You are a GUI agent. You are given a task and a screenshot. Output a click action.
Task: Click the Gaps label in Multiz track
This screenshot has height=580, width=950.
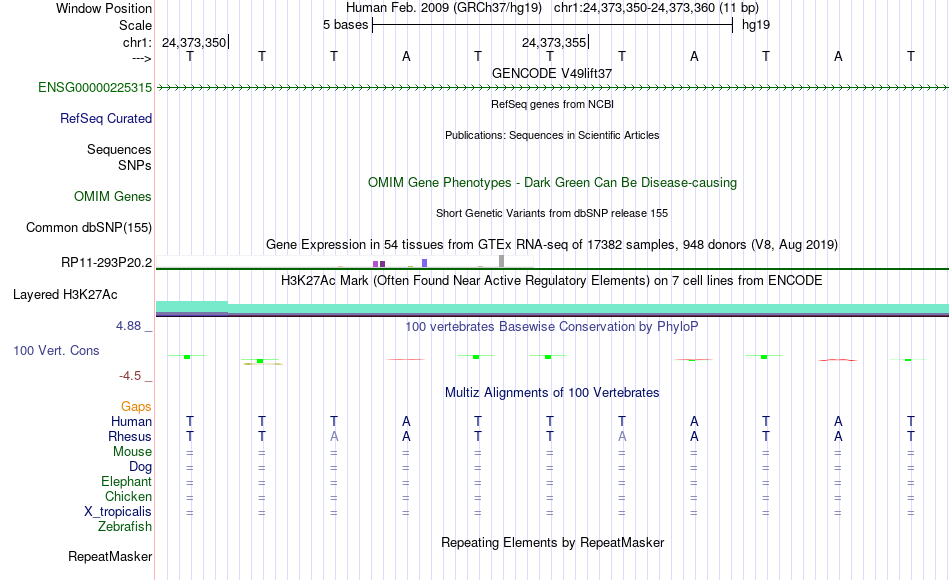(x=136, y=406)
